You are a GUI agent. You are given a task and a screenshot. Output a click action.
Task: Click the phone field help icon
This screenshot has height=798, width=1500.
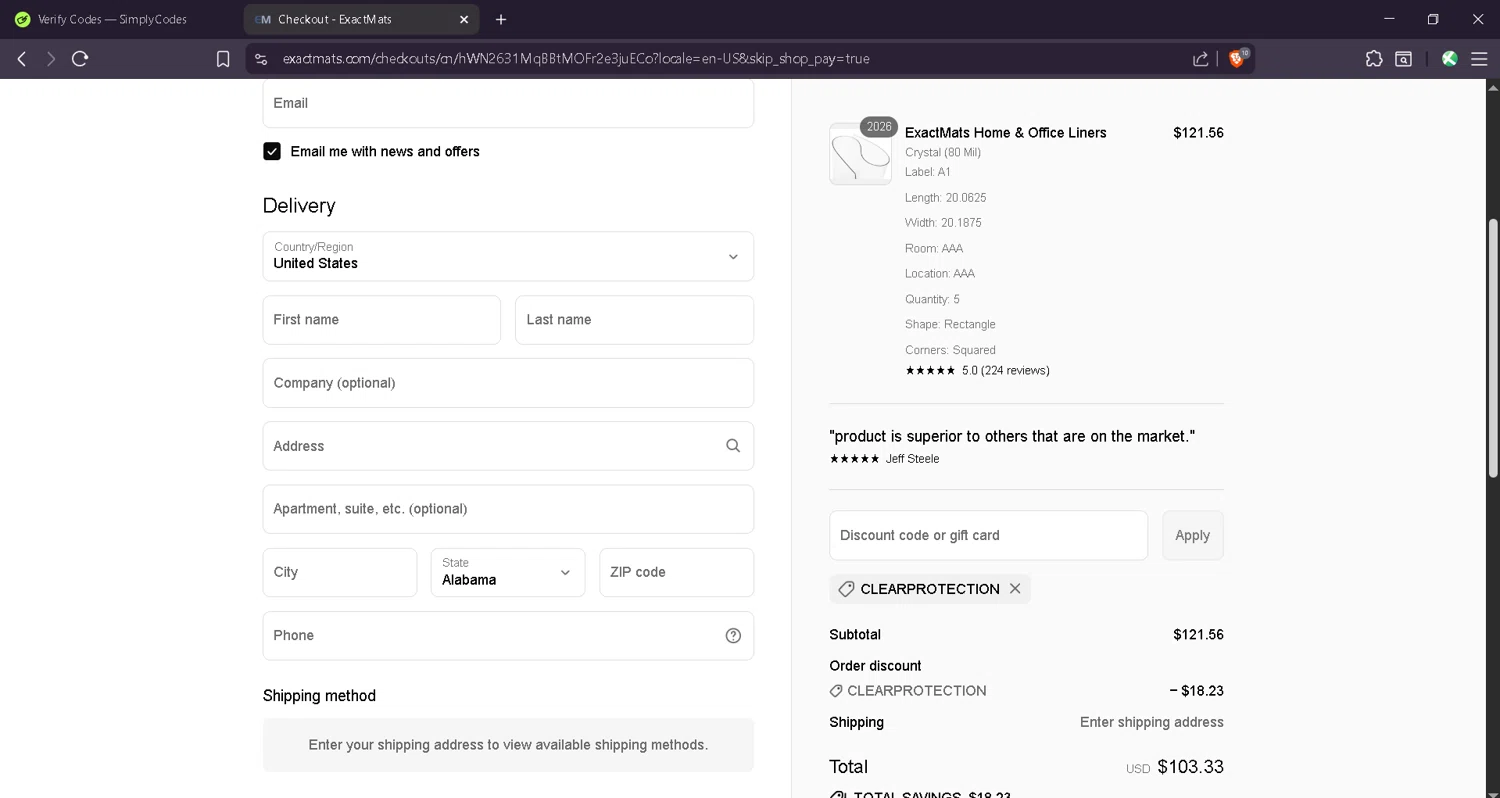pyautogui.click(x=733, y=636)
